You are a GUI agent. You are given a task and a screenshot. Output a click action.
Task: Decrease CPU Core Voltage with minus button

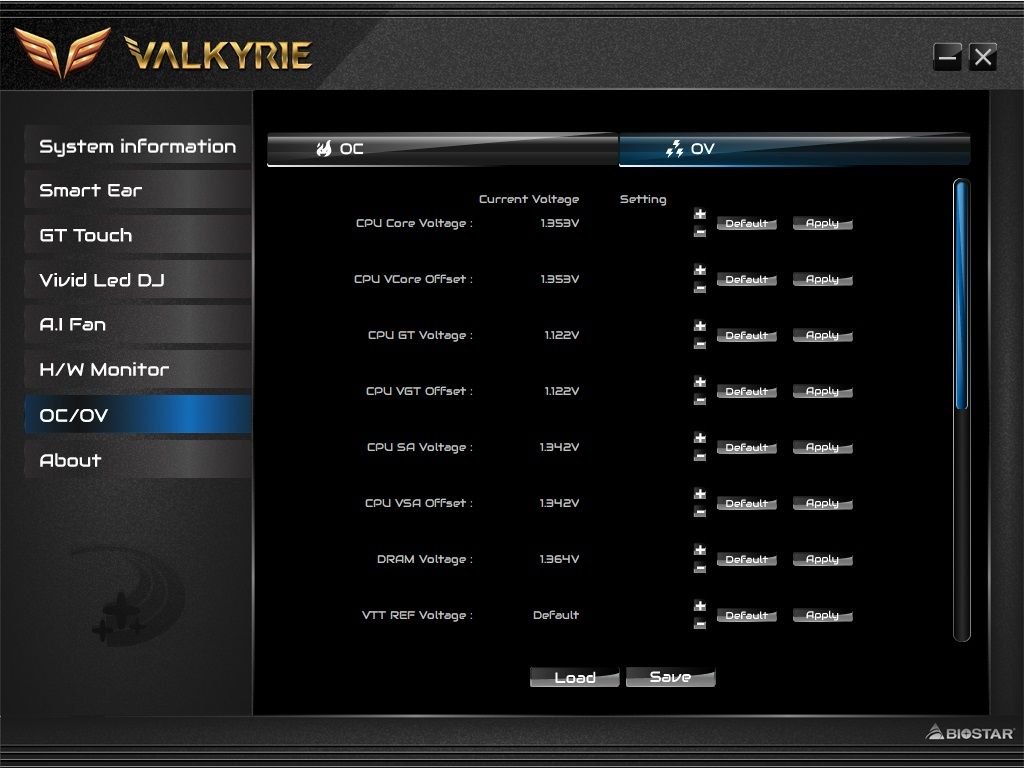[699, 232]
